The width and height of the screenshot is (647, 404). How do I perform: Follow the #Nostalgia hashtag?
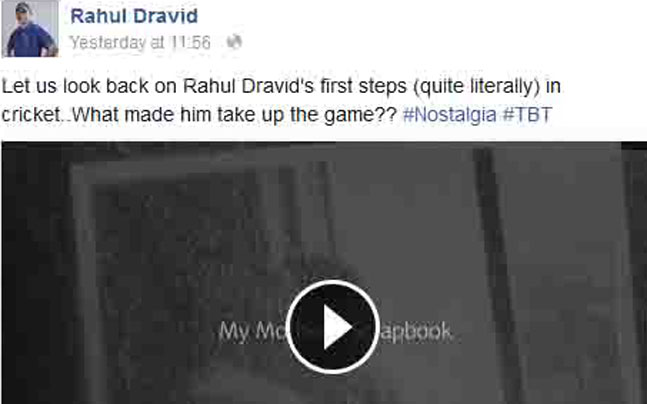(449, 114)
